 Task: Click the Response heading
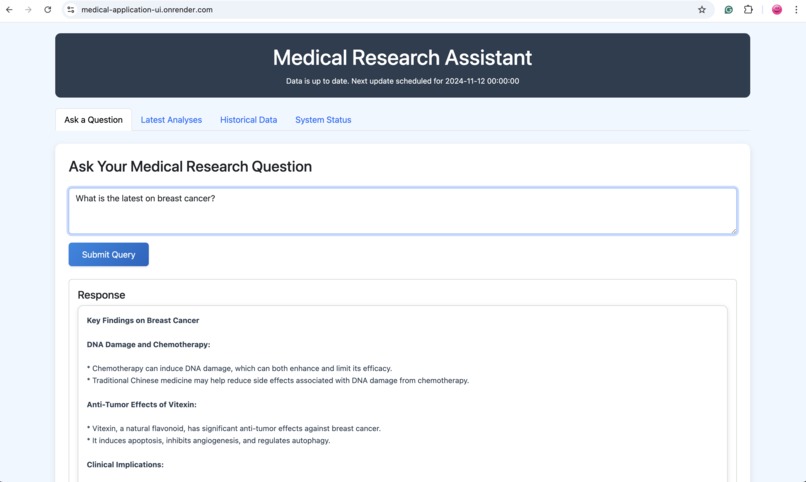coord(101,295)
